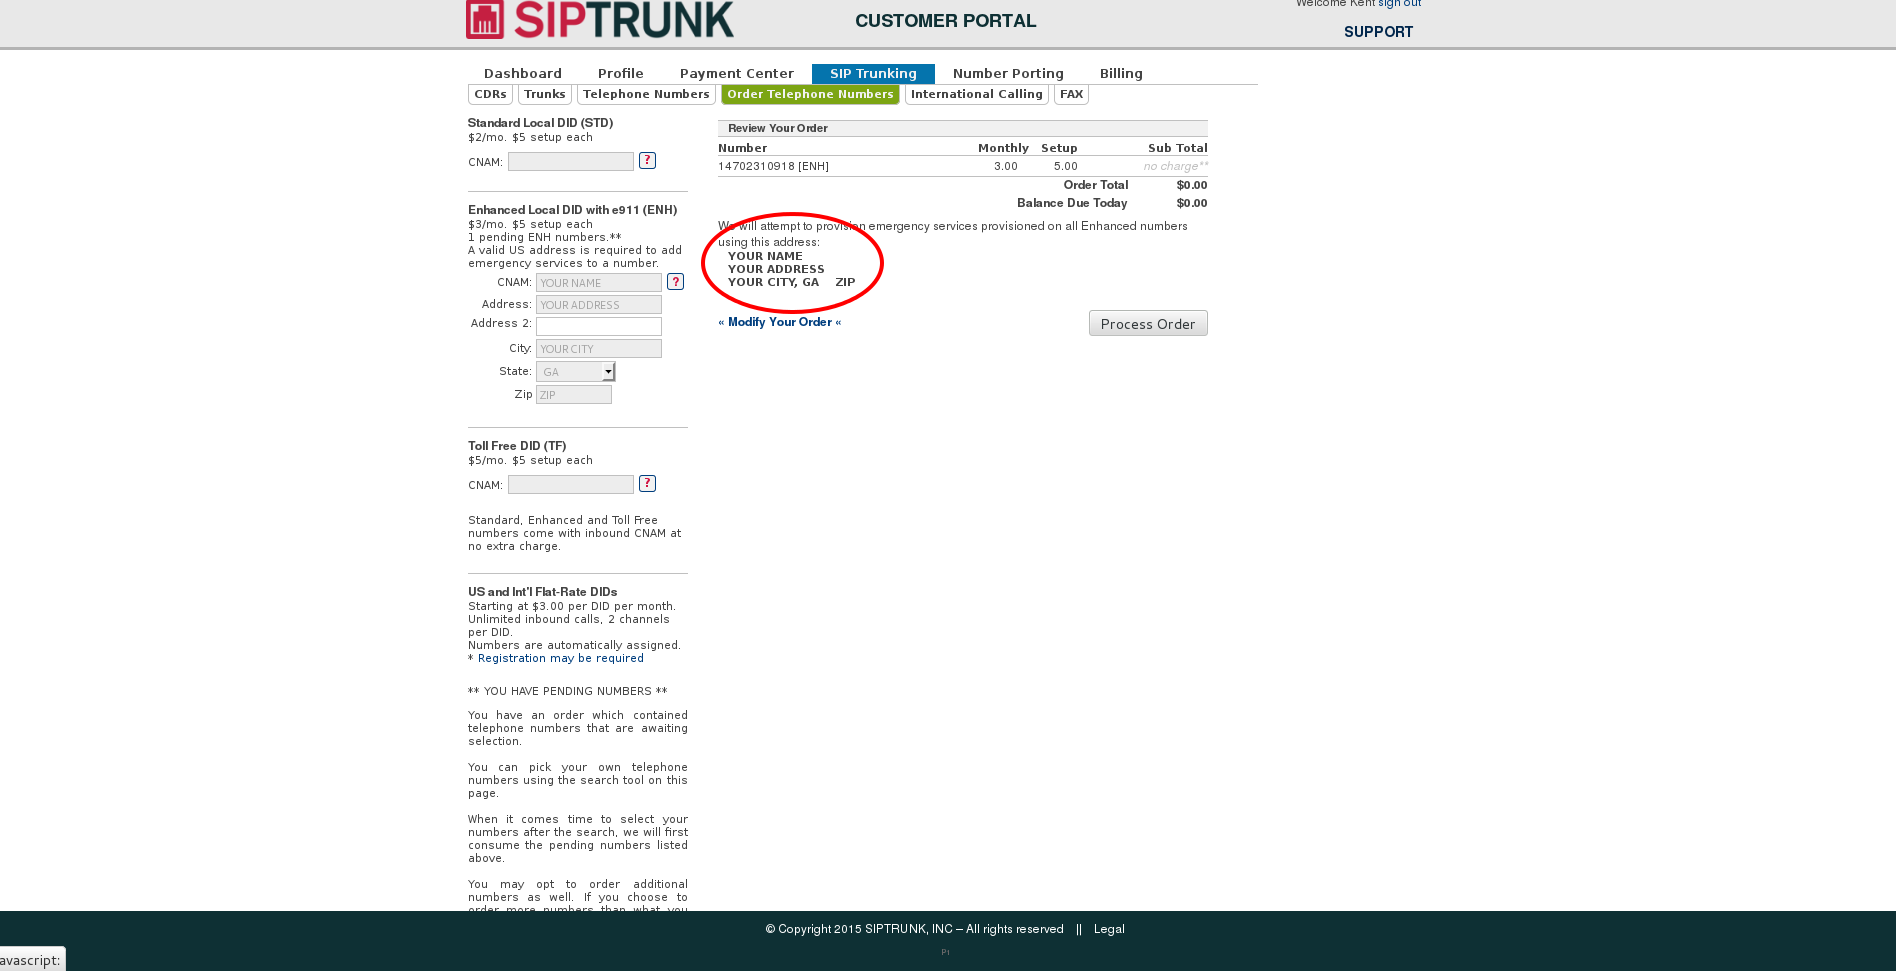Click the CUSTOMER PORTAL heading

[945, 21]
